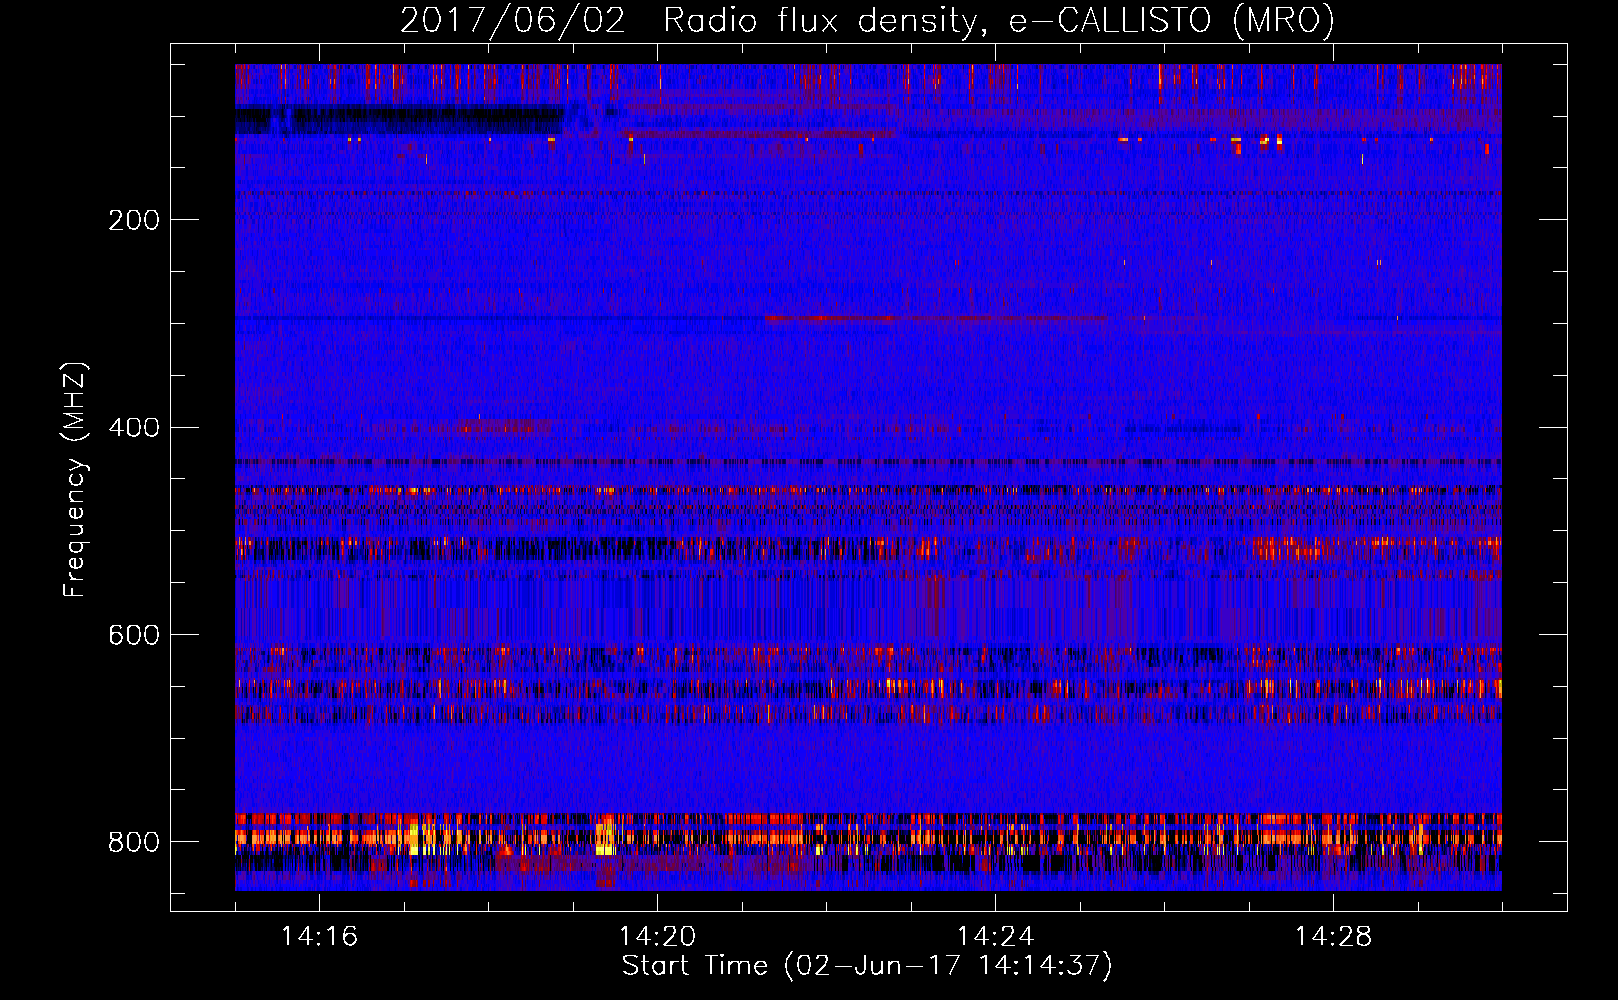Click the 14:20 time tick label
This screenshot has height=1000, width=1618.
click(x=657, y=936)
